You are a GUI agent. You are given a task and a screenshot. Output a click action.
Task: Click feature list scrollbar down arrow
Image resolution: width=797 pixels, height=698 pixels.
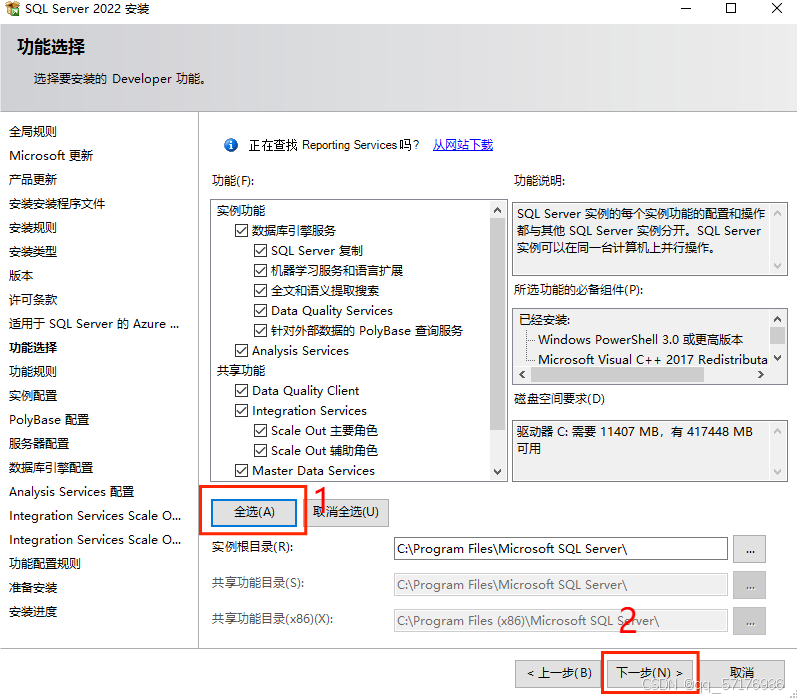click(497, 472)
